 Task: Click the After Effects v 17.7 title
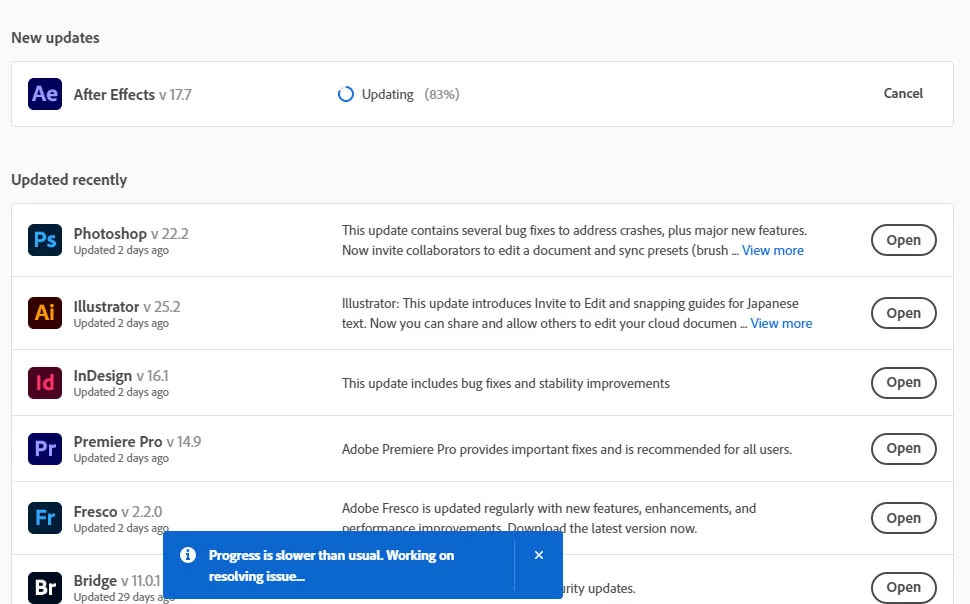(132, 95)
